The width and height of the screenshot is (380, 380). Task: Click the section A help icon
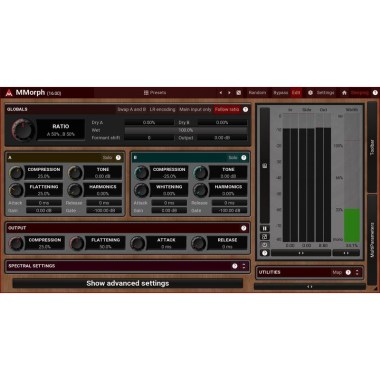pyautogui.click(x=118, y=157)
